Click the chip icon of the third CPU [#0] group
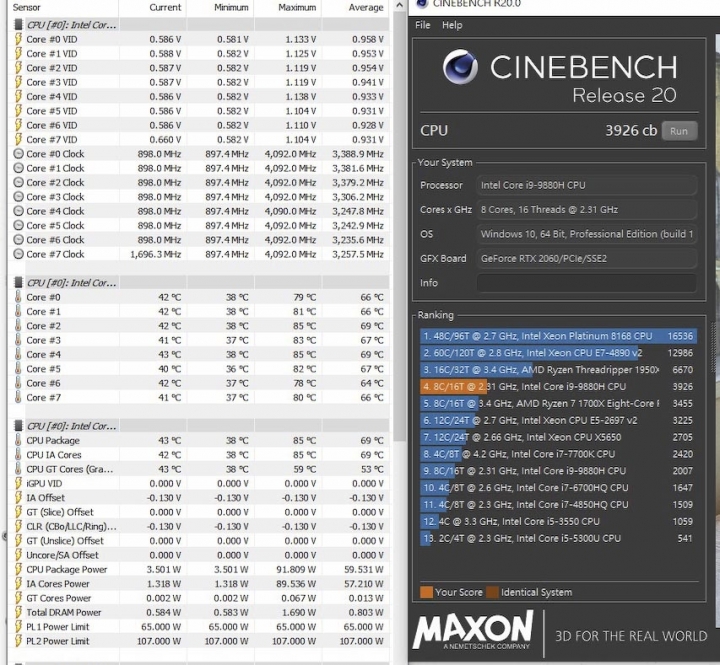Image resolution: width=720 pixels, height=665 pixels. [x=18, y=426]
